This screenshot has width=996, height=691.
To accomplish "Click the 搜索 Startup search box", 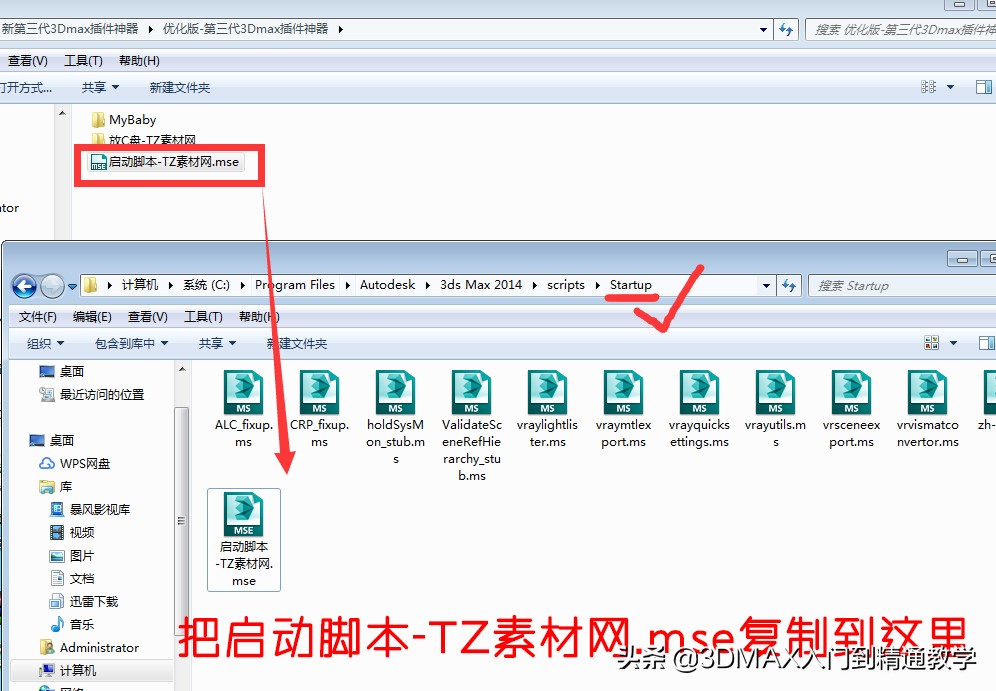I will [902, 286].
